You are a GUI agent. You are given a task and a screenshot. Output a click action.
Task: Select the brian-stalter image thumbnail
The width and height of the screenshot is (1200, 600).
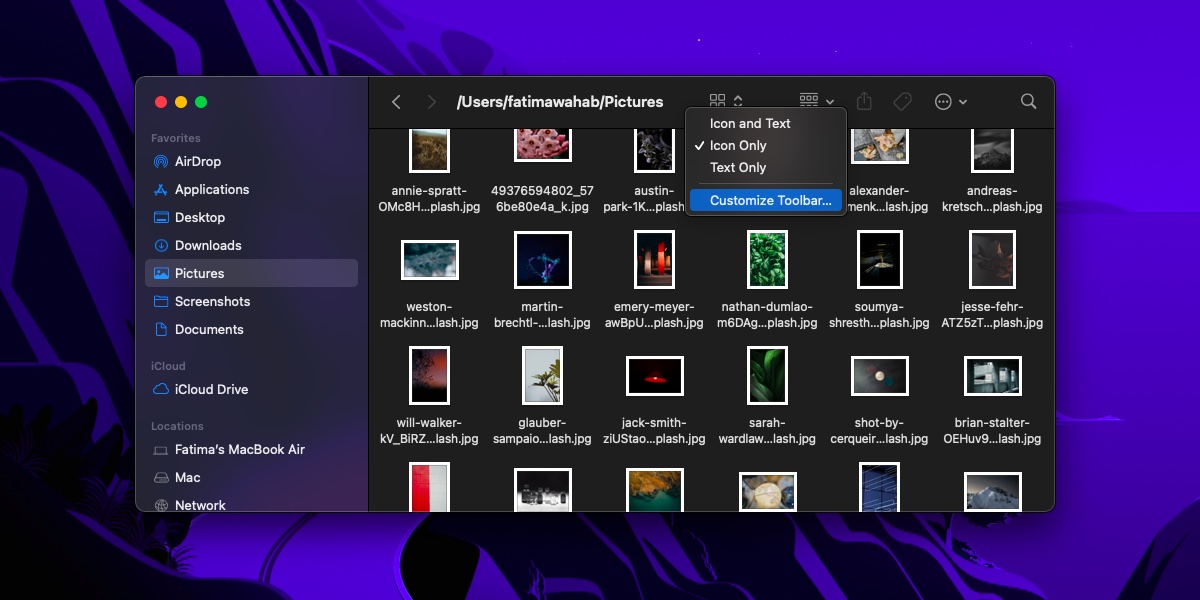(x=992, y=375)
